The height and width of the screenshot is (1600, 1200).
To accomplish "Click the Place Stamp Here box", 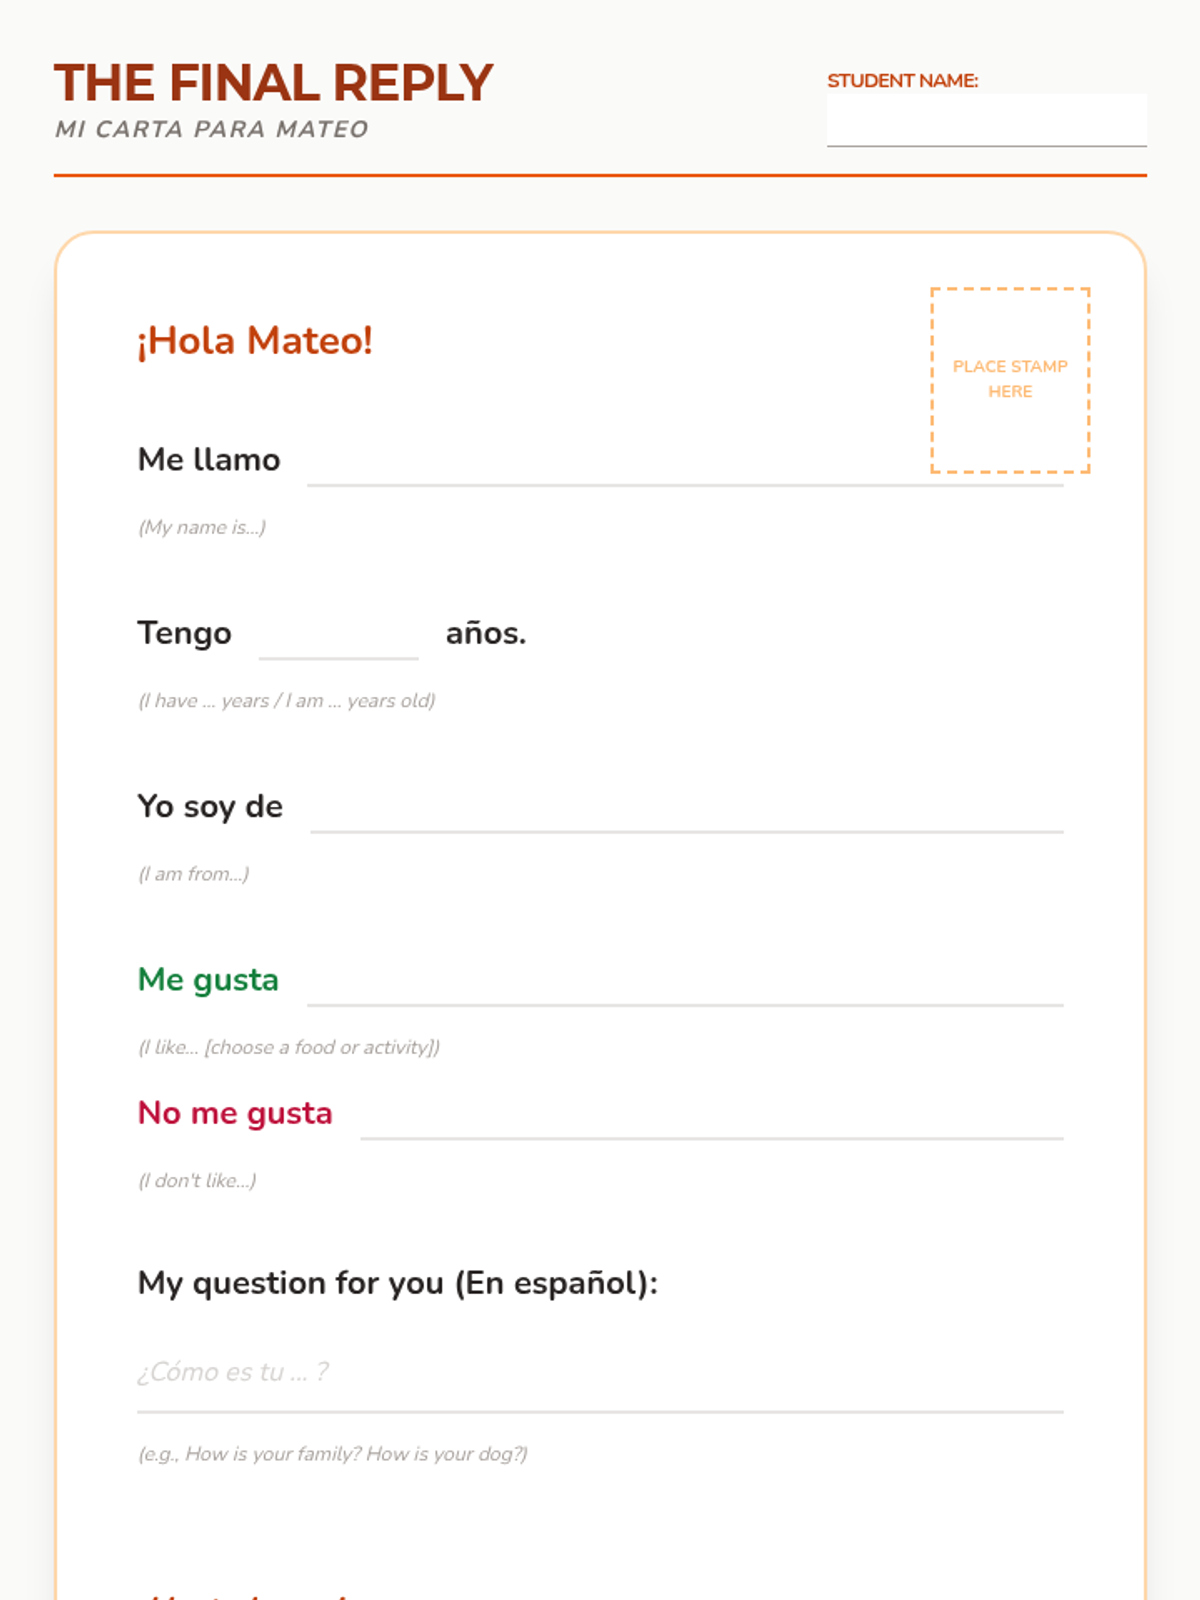I will 1010,379.
